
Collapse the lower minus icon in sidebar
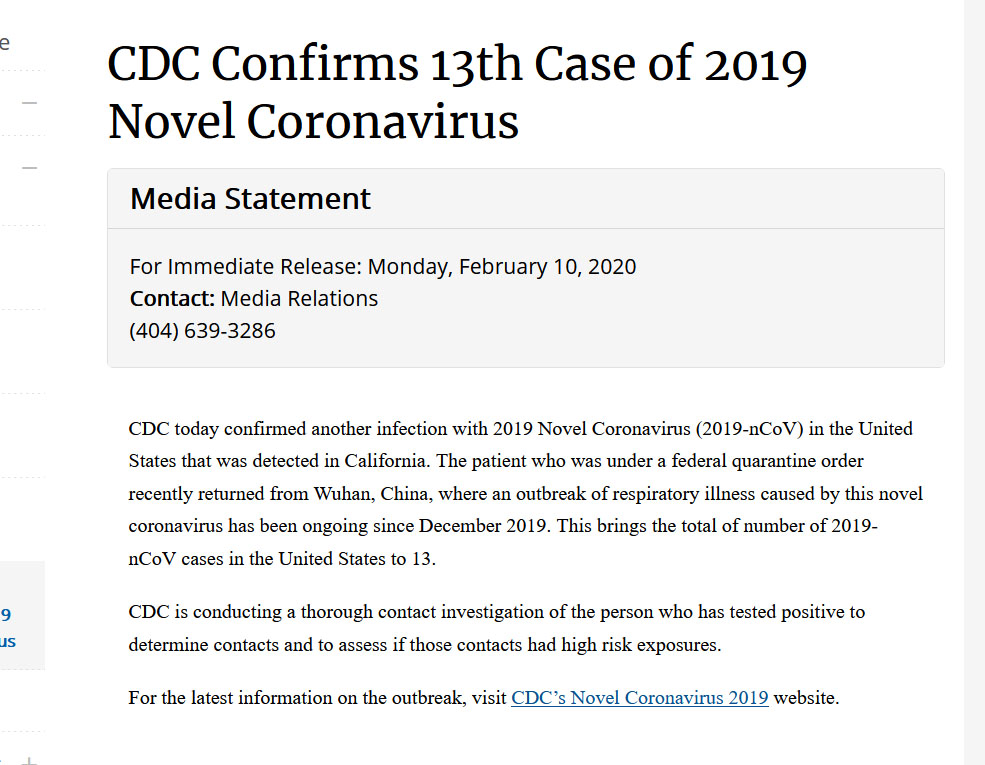(x=30, y=168)
